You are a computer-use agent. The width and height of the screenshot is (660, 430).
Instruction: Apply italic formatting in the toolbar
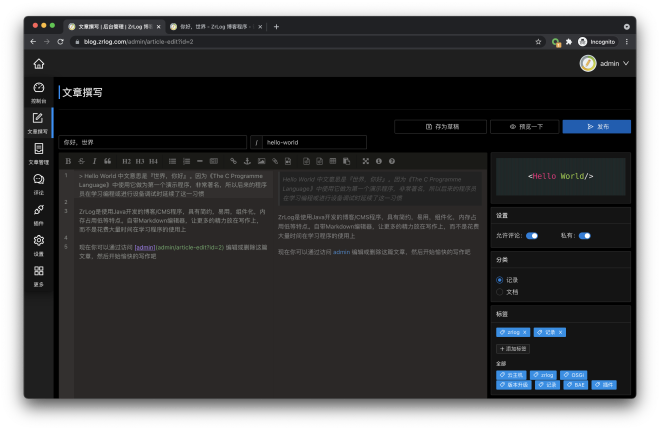tap(94, 161)
